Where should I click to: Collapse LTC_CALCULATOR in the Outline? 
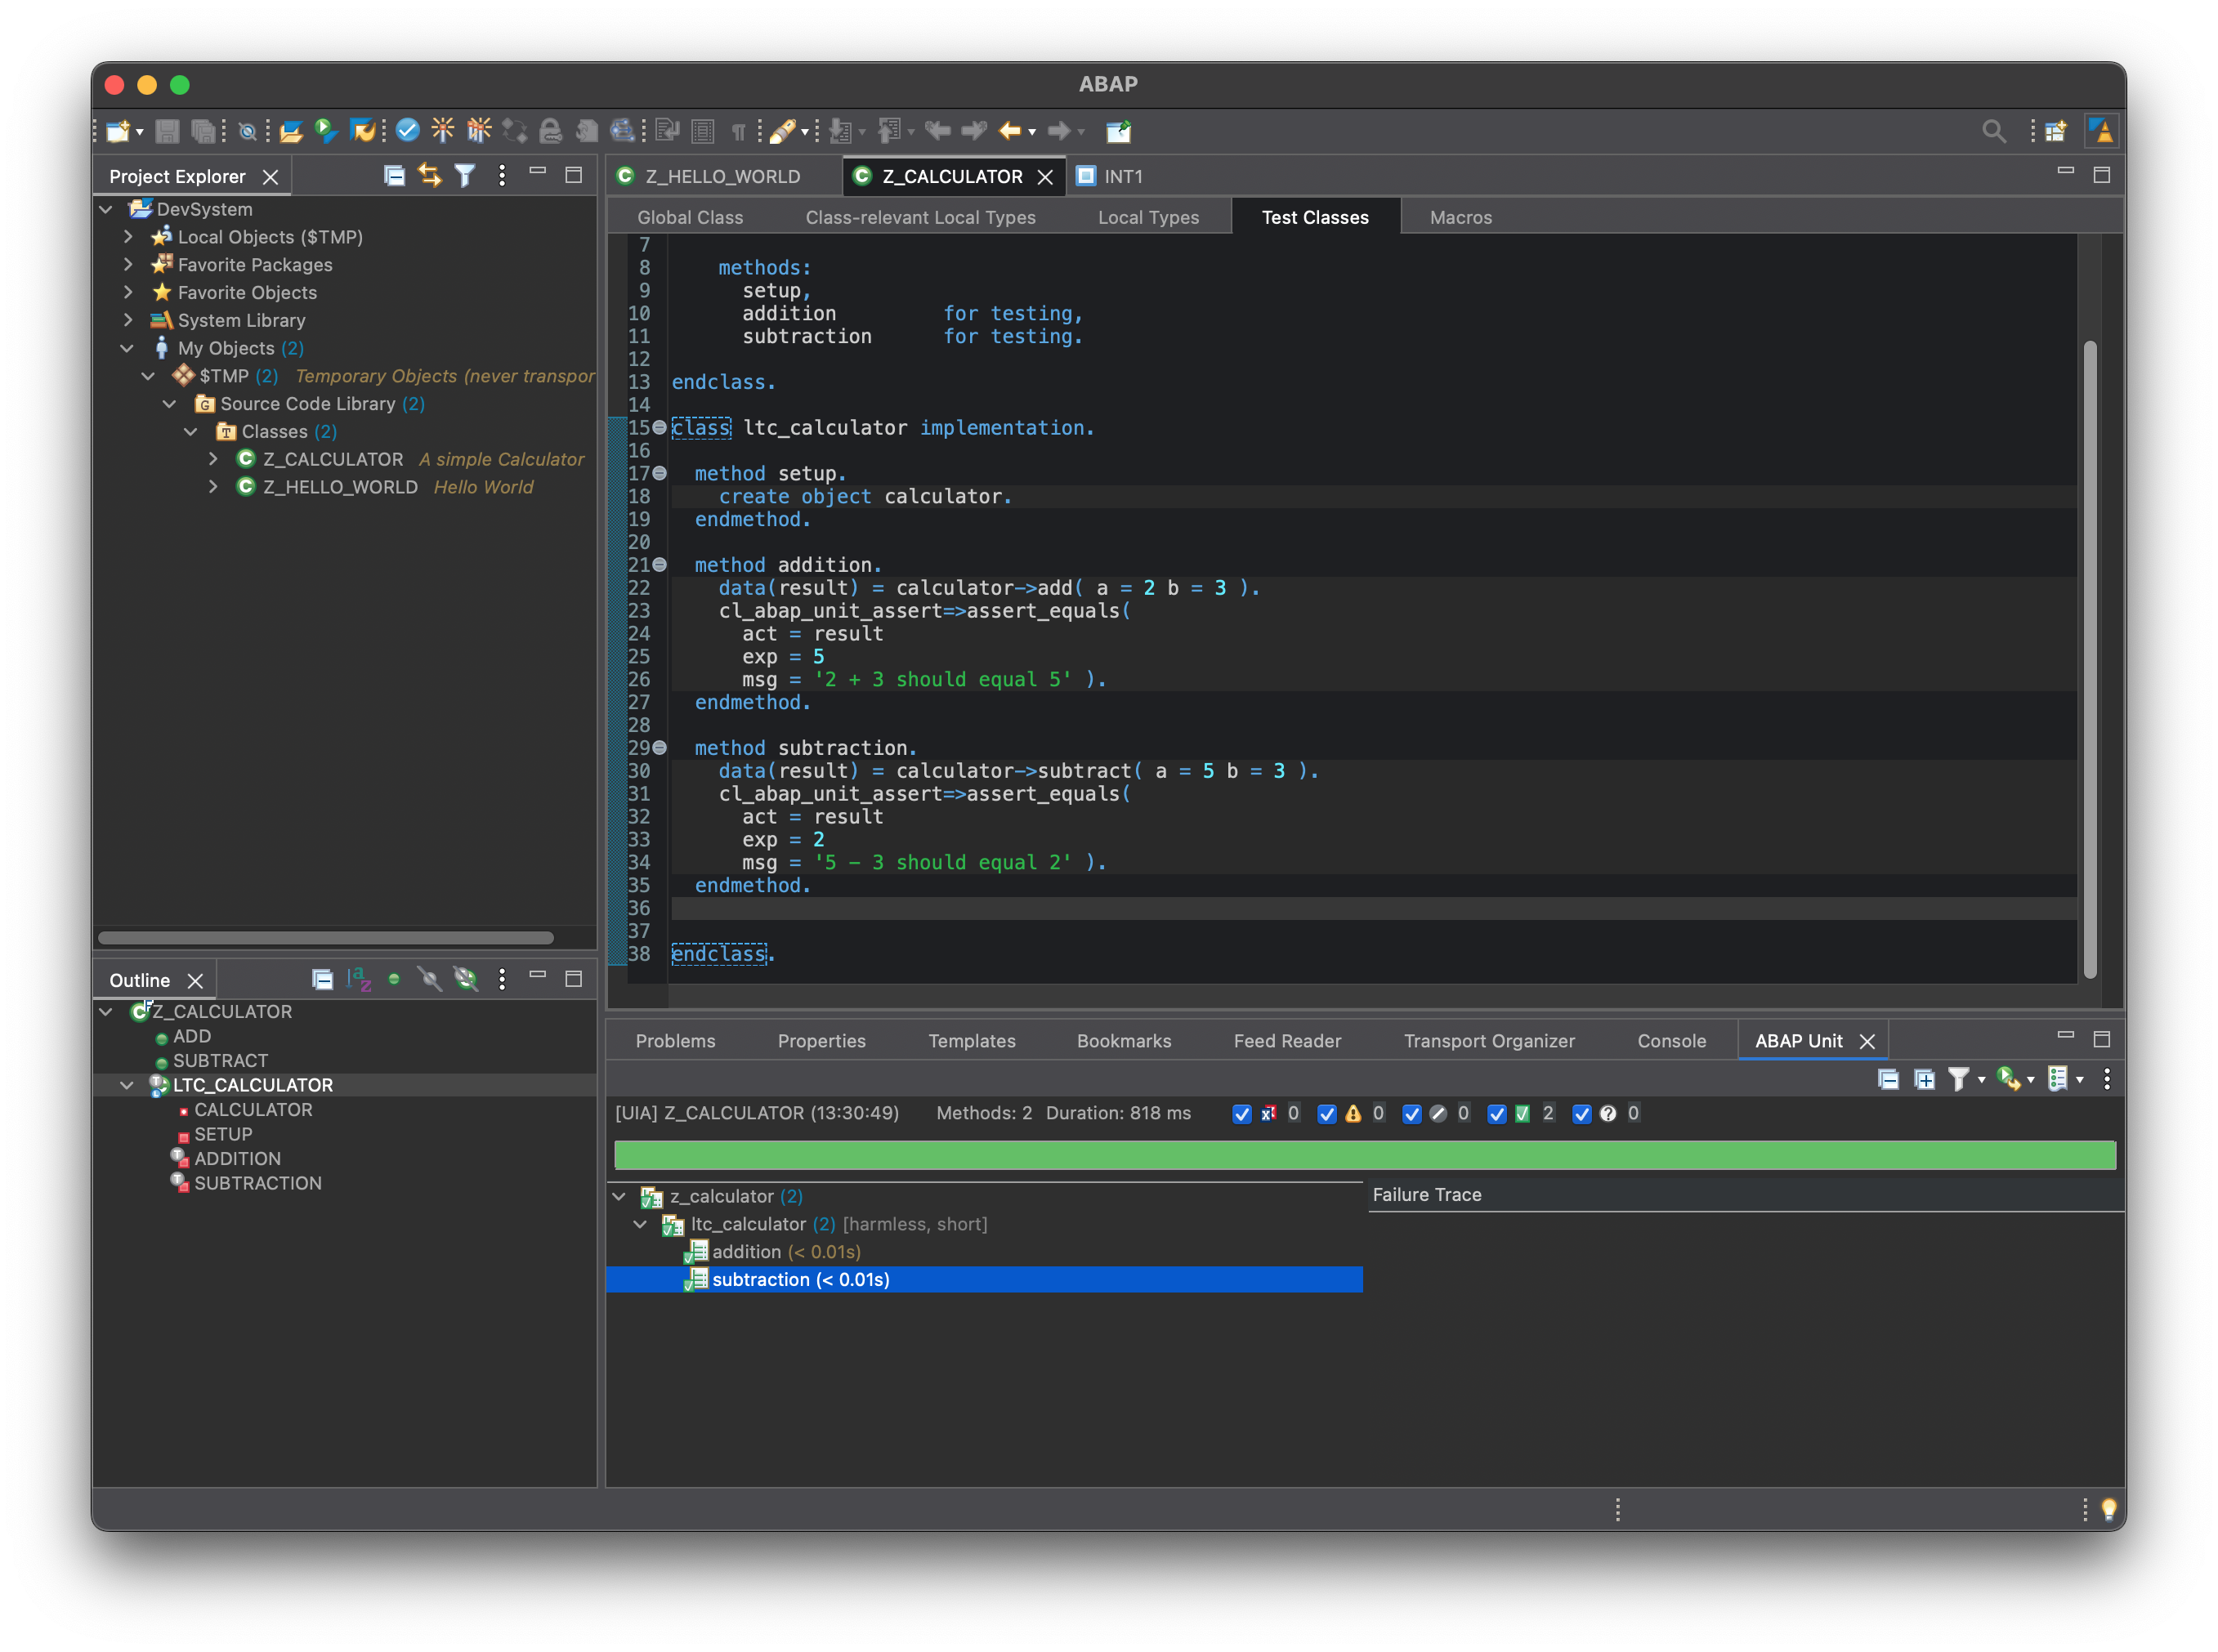[x=127, y=1086]
